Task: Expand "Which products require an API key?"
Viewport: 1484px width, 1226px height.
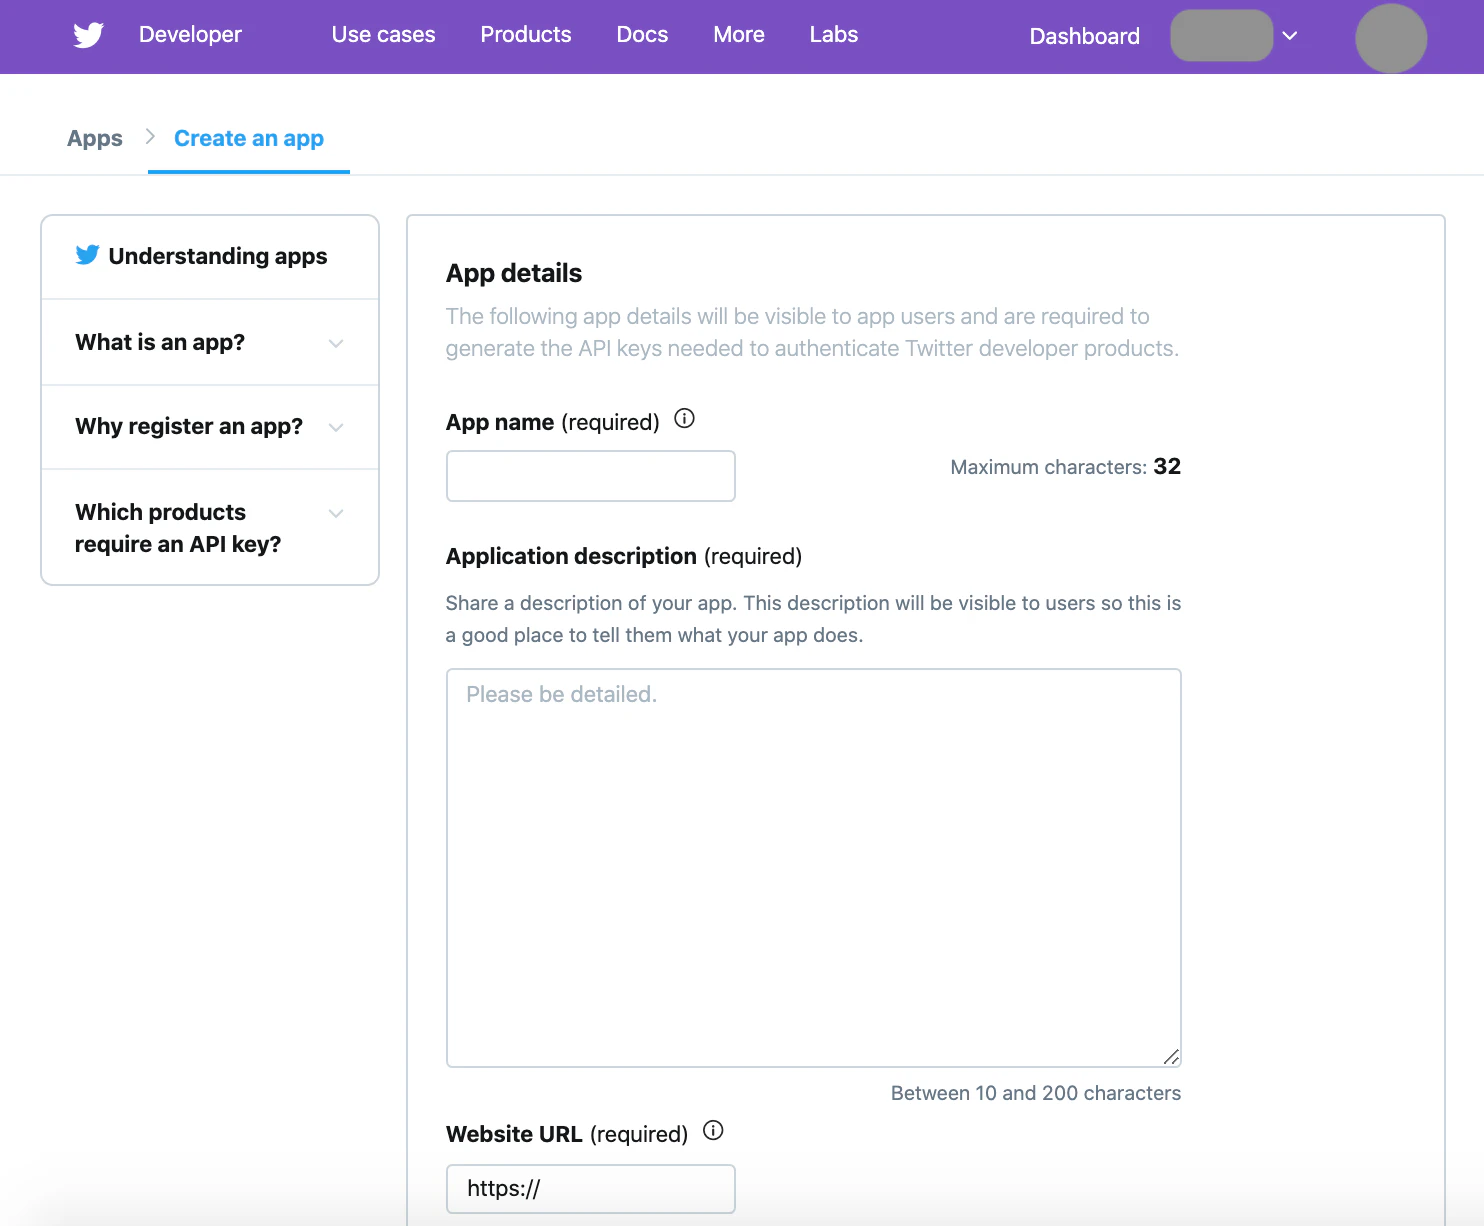Action: click(210, 527)
